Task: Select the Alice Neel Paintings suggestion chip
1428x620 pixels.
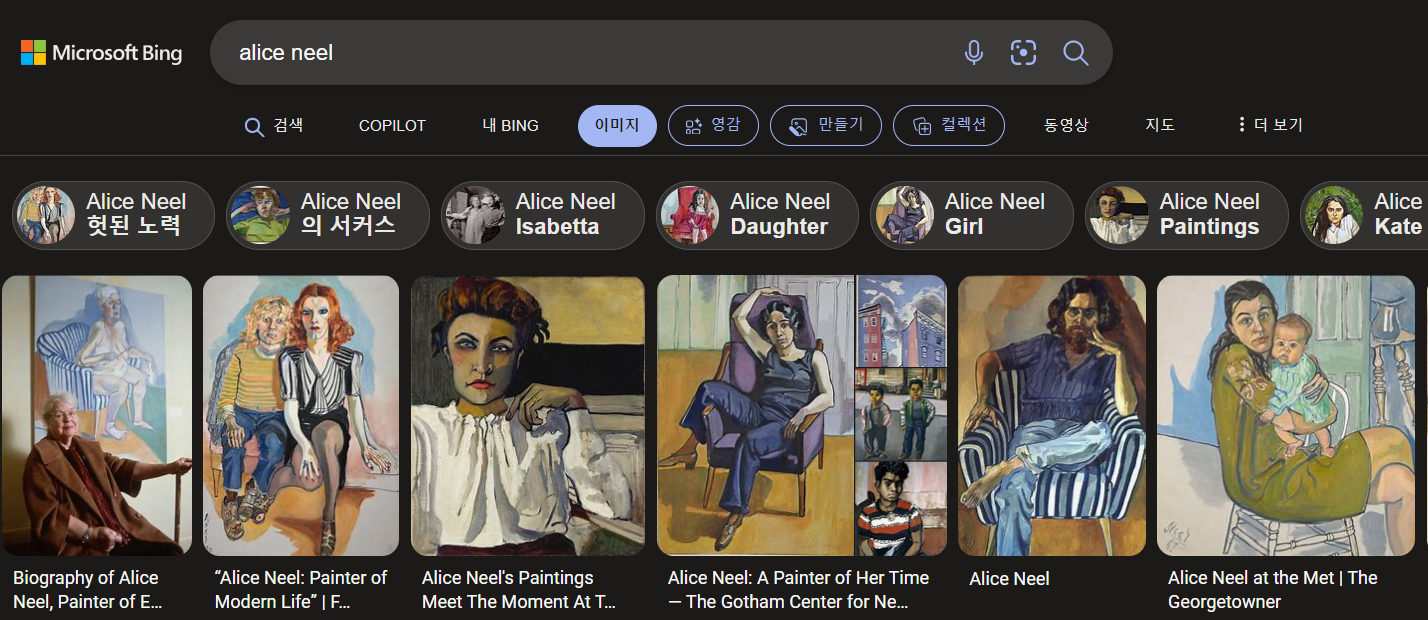Action: [x=1187, y=215]
